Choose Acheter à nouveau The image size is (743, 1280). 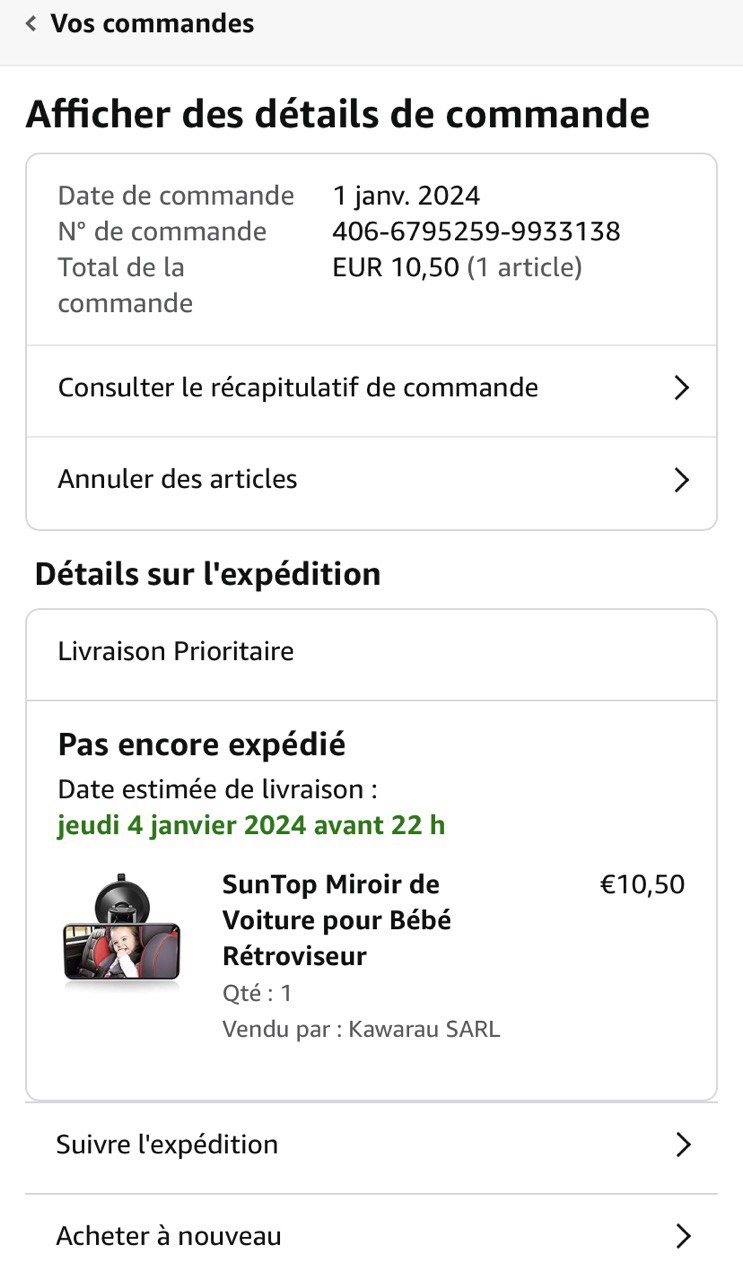[168, 1237]
